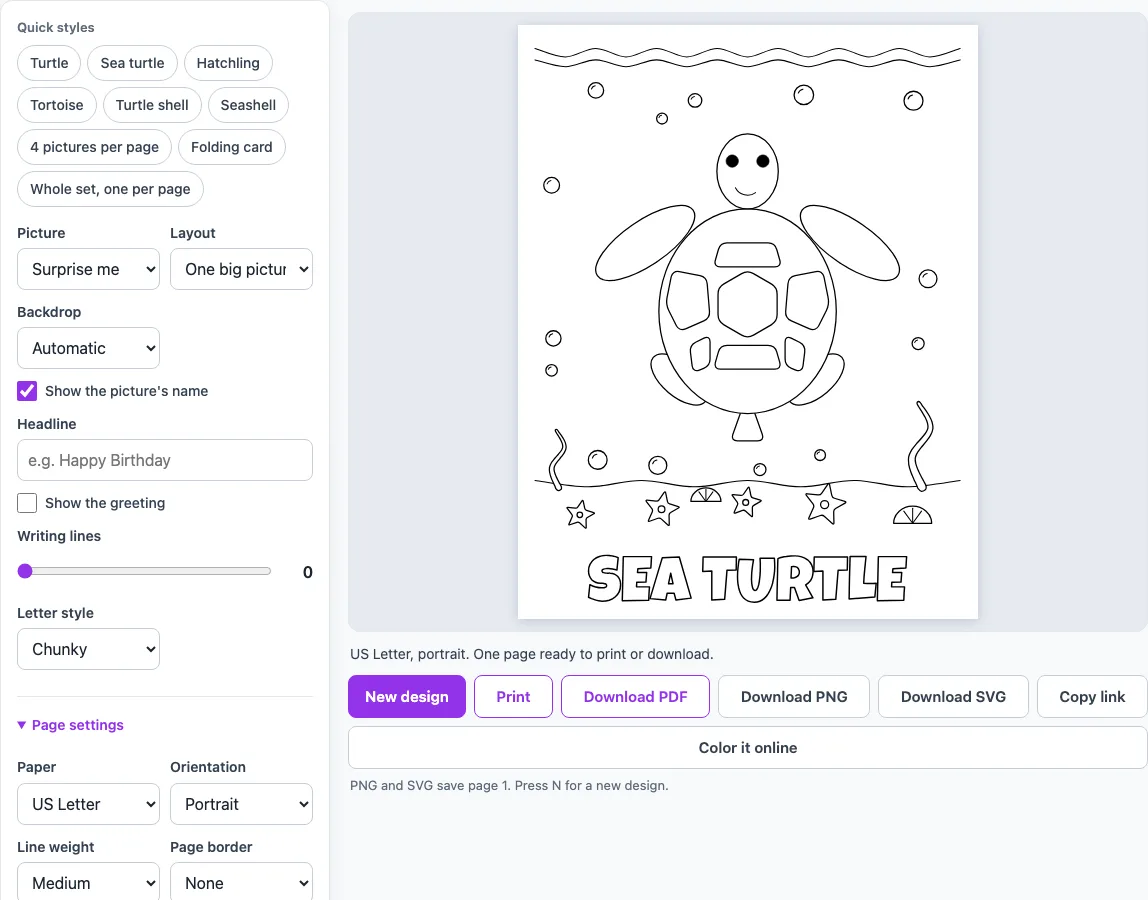
Task: Choose the Sea turtle quick style
Action: point(133,63)
